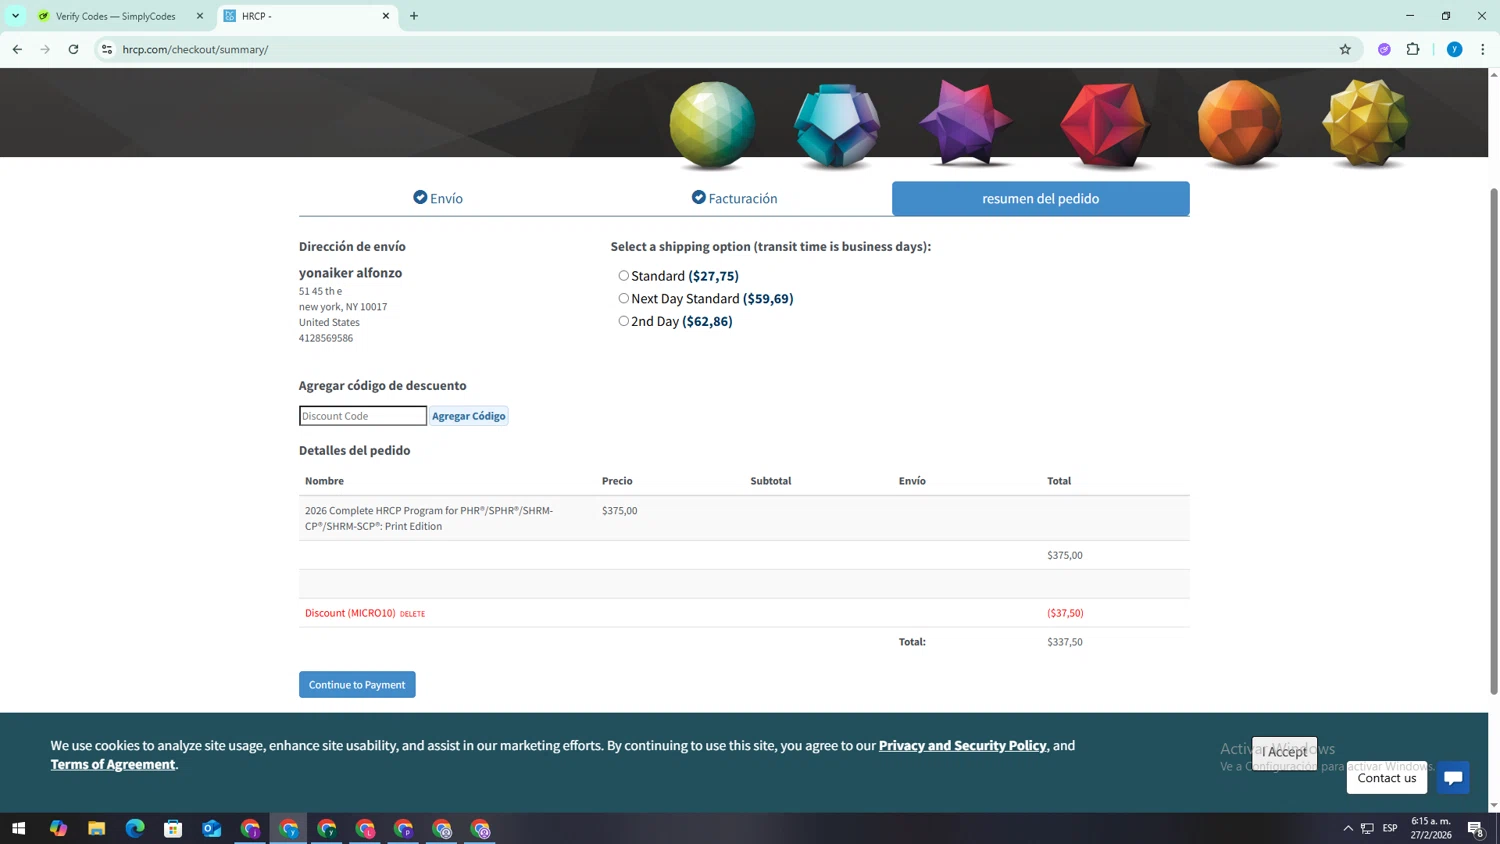Switch to Verify Codes — SimplyCodes tab
The width and height of the screenshot is (1500, 844).
pos(115,16)
